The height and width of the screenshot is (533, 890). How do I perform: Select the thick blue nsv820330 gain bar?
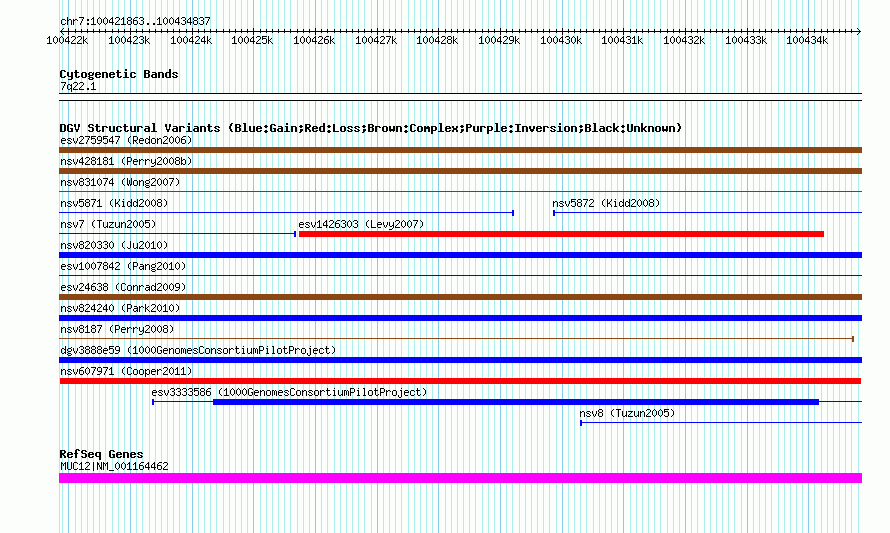click(x=460, y=255)
